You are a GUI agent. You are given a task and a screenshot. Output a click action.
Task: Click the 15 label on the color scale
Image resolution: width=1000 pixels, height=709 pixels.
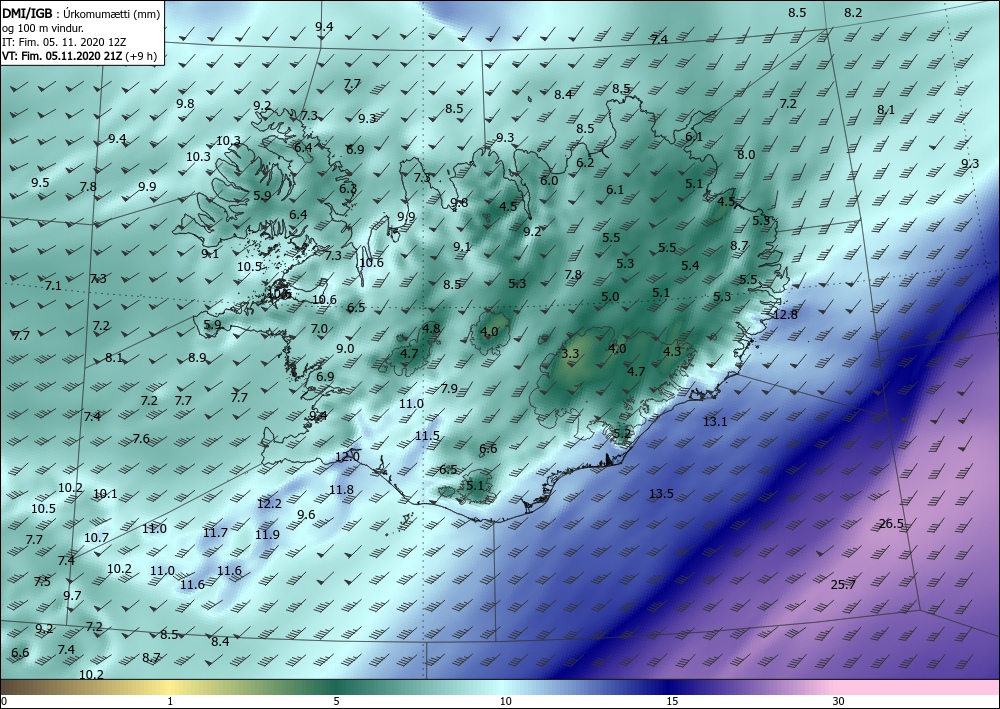click(x=672, y=701)
